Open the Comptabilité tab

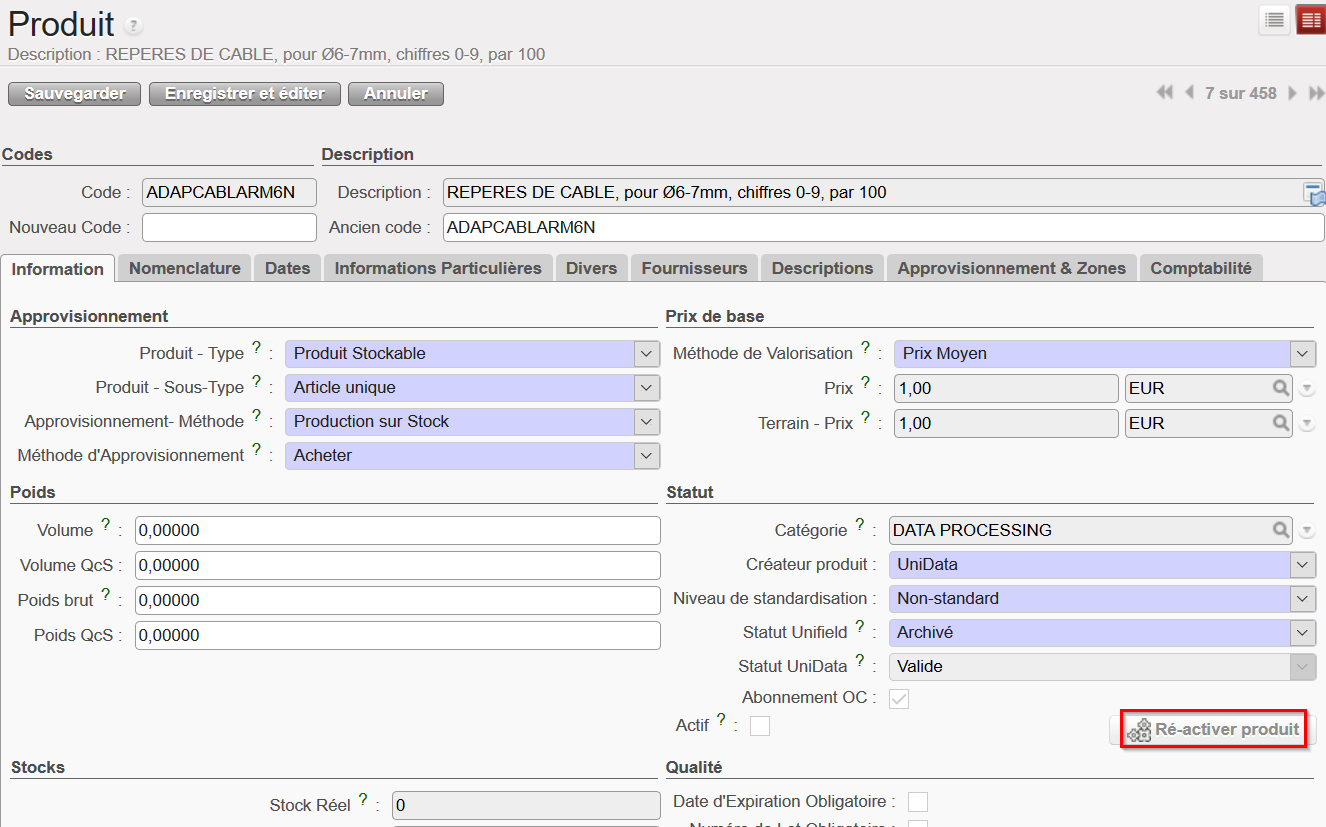(x=1200, y=268)
